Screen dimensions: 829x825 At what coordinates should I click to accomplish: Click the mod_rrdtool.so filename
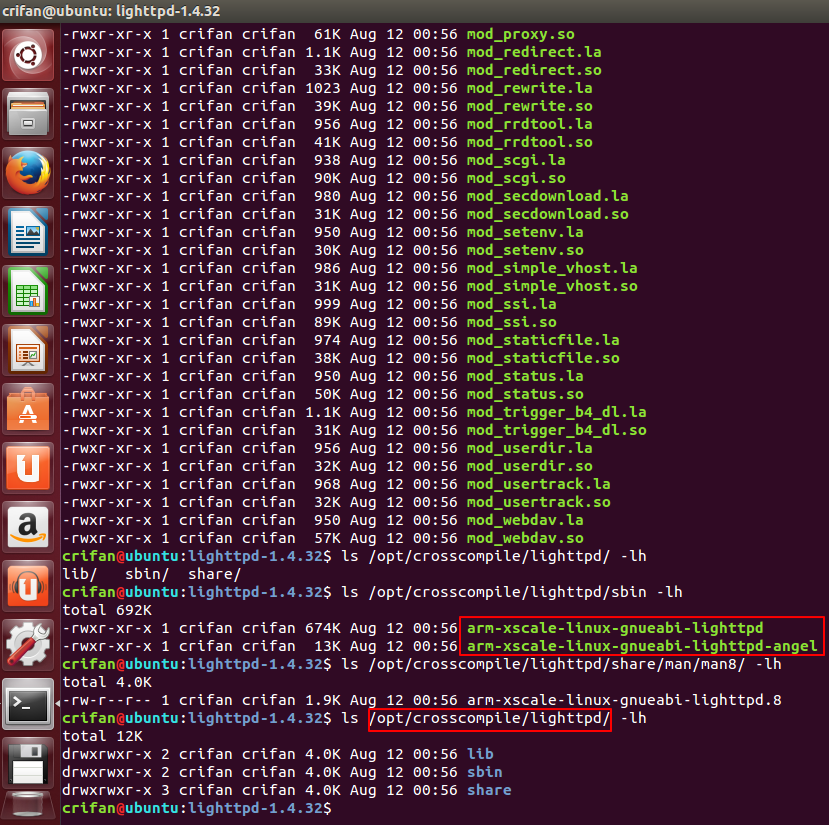tap(529, 142)
